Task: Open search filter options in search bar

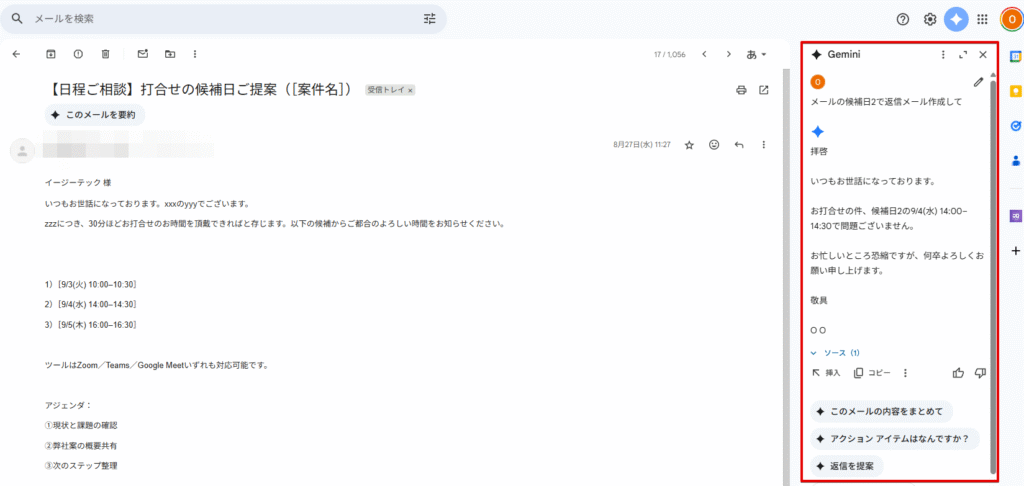Action: tap(430, 19)
